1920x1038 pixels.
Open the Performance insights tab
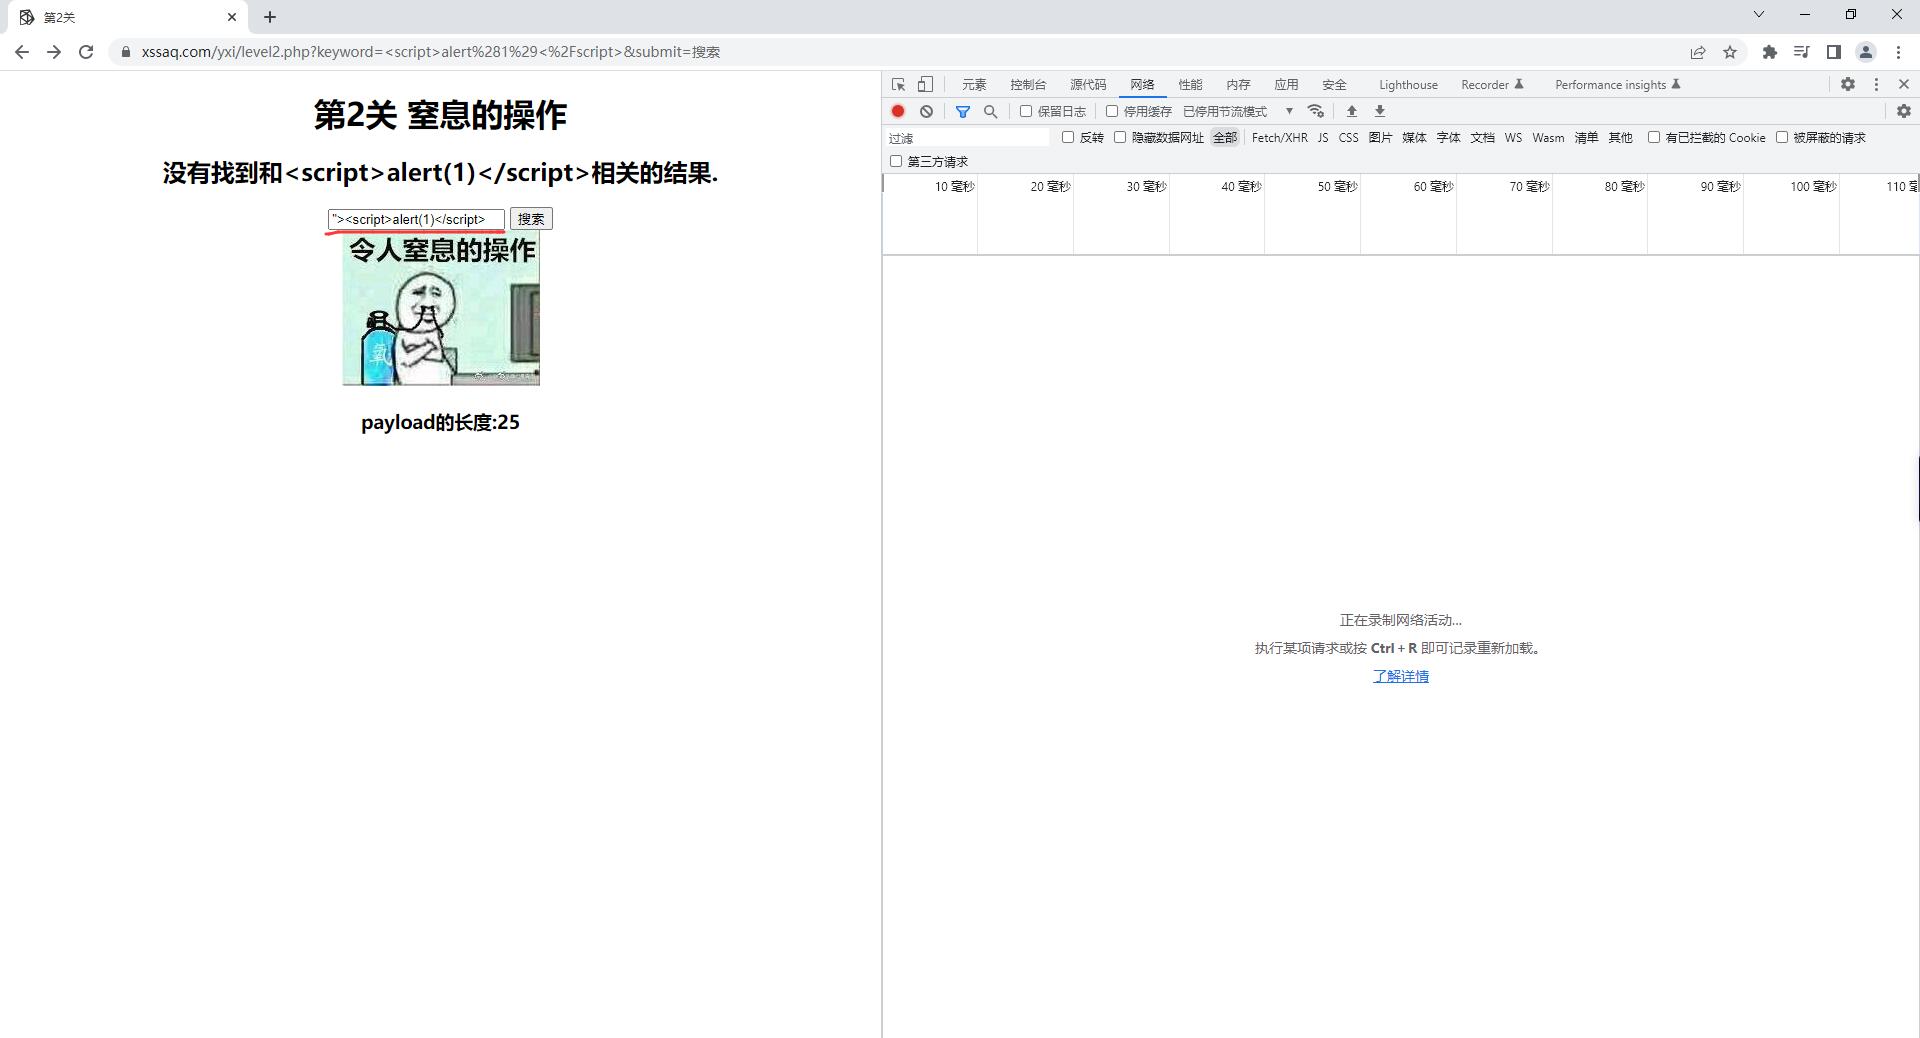pos(1617,85)
